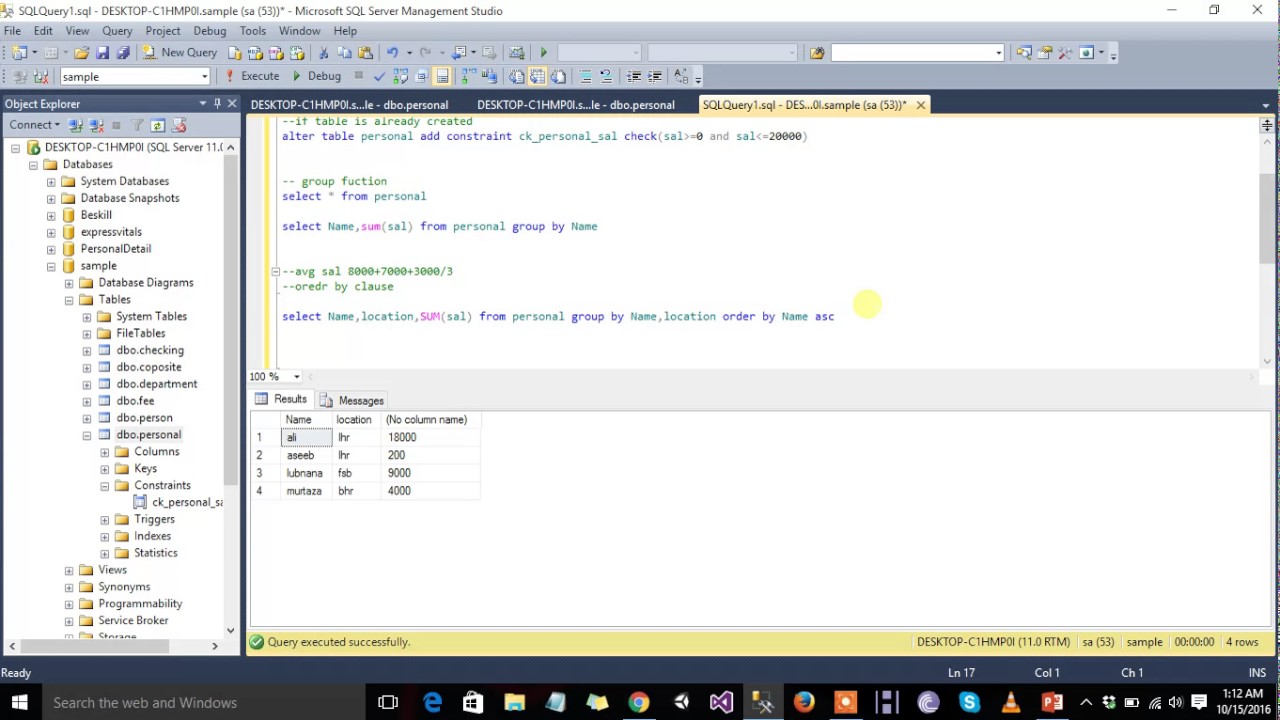Image resolution: width=1280 pixels, height=720 pixels.
Task: Click the Properties Window toolbar icon
Action: (1044, 52)
